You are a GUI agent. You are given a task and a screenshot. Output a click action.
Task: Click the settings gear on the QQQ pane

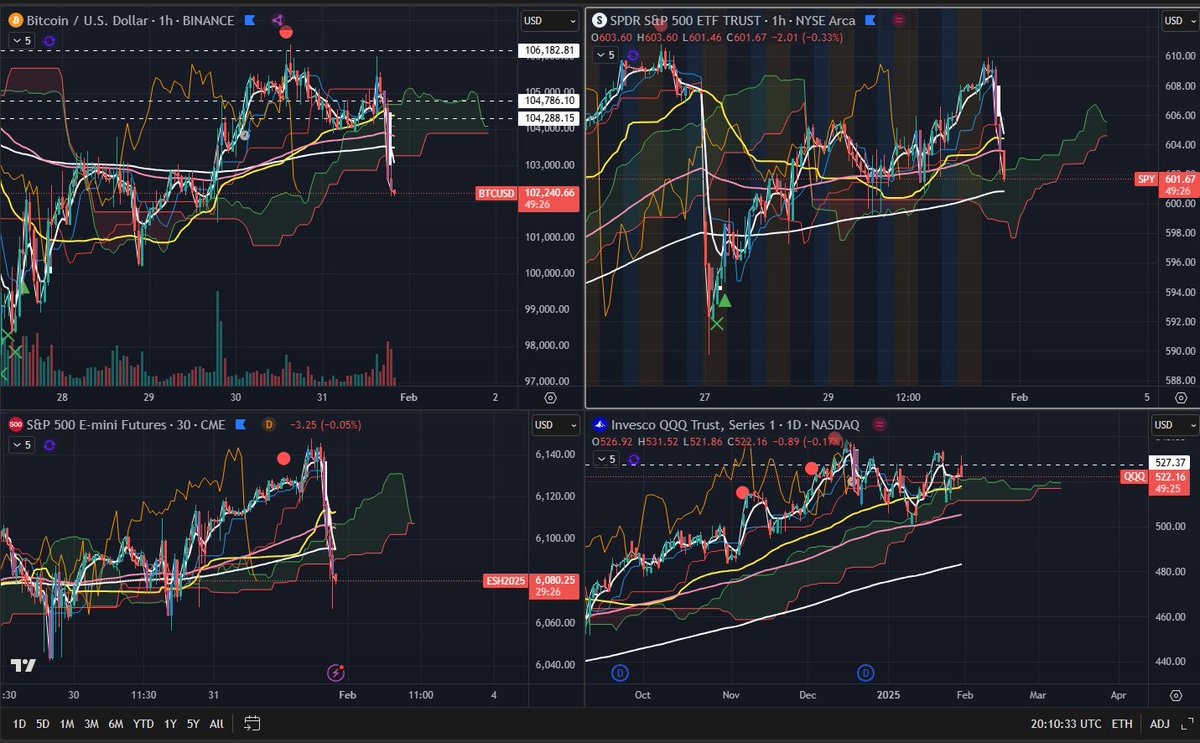click(633, 459)
